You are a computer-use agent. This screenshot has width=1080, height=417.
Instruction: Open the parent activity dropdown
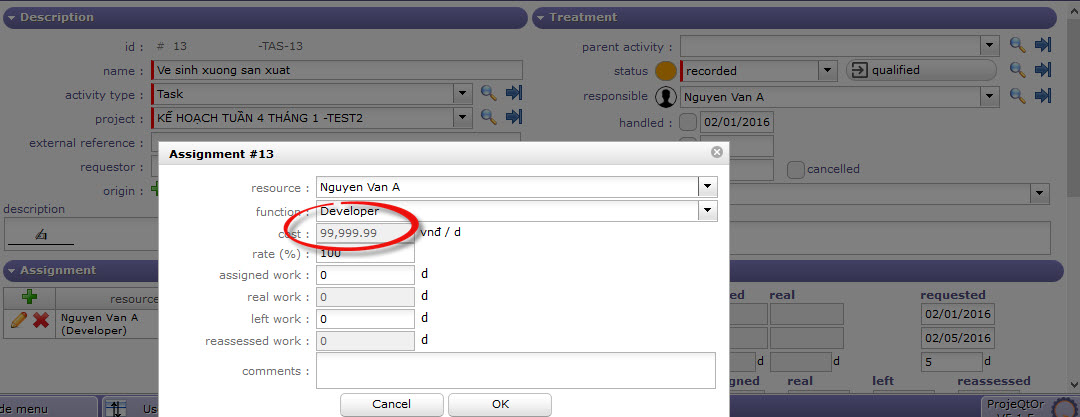pyautogui.click(x=990, y=46)
